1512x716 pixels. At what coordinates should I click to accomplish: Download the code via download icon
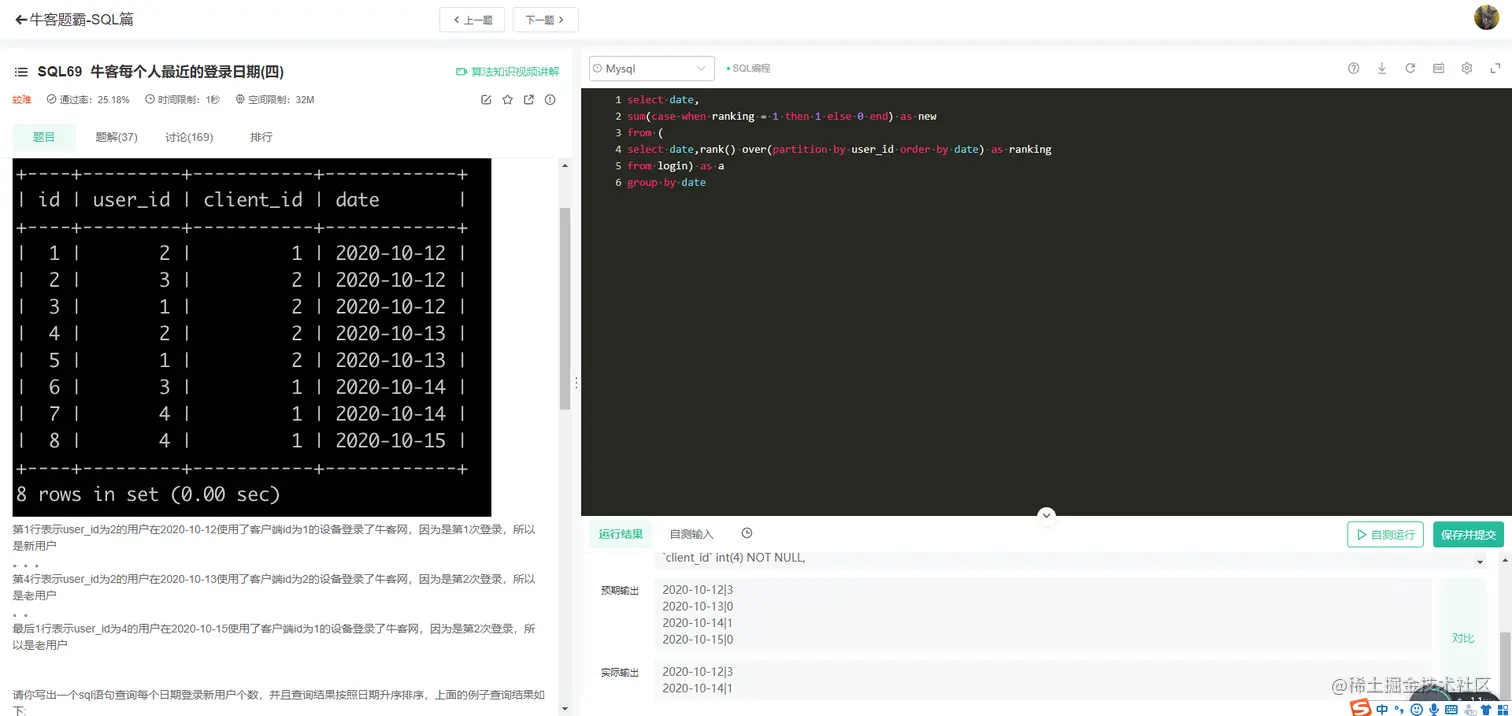(x=1381, y=68)
